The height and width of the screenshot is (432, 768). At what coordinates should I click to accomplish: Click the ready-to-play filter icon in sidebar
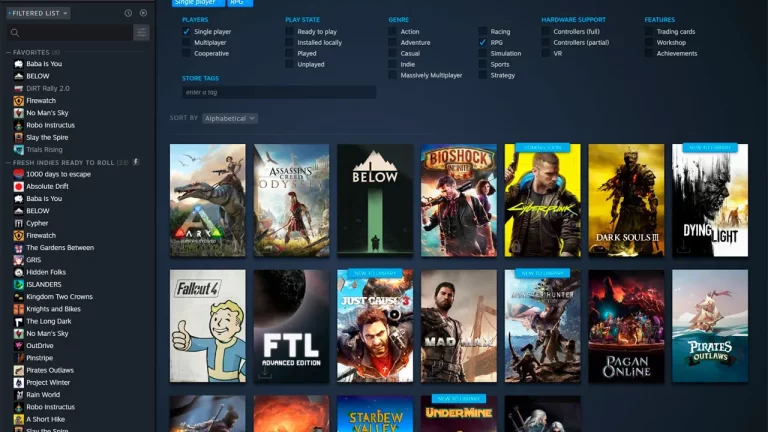(143, 13)
